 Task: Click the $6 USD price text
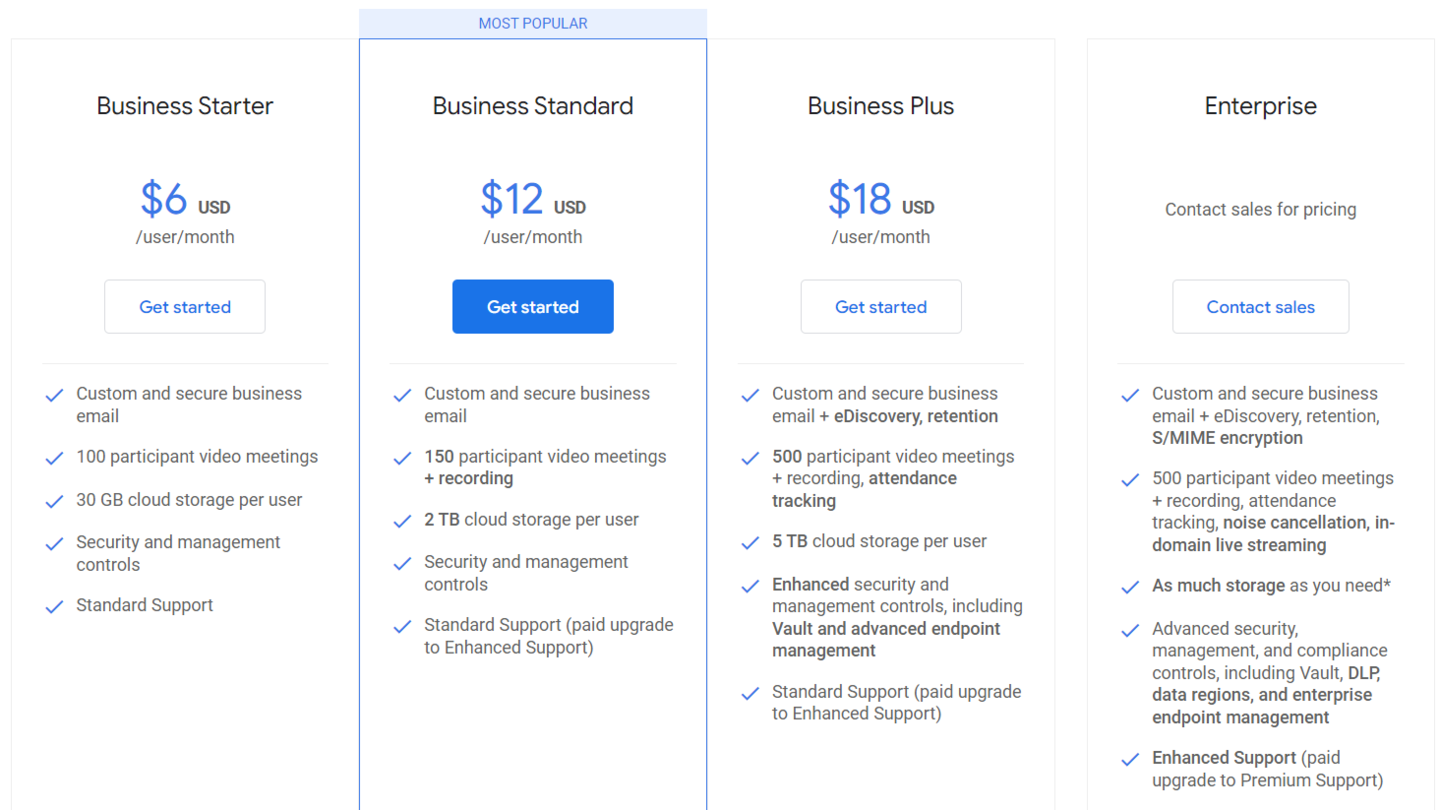pos(185,200)
